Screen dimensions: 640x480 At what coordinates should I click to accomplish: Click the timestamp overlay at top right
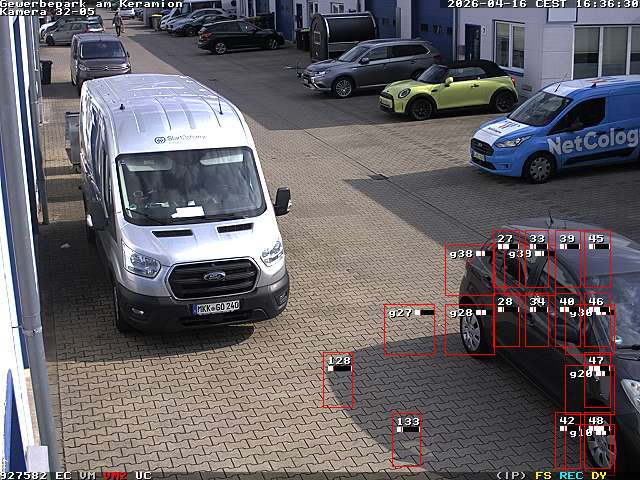(x=543, y=4)
